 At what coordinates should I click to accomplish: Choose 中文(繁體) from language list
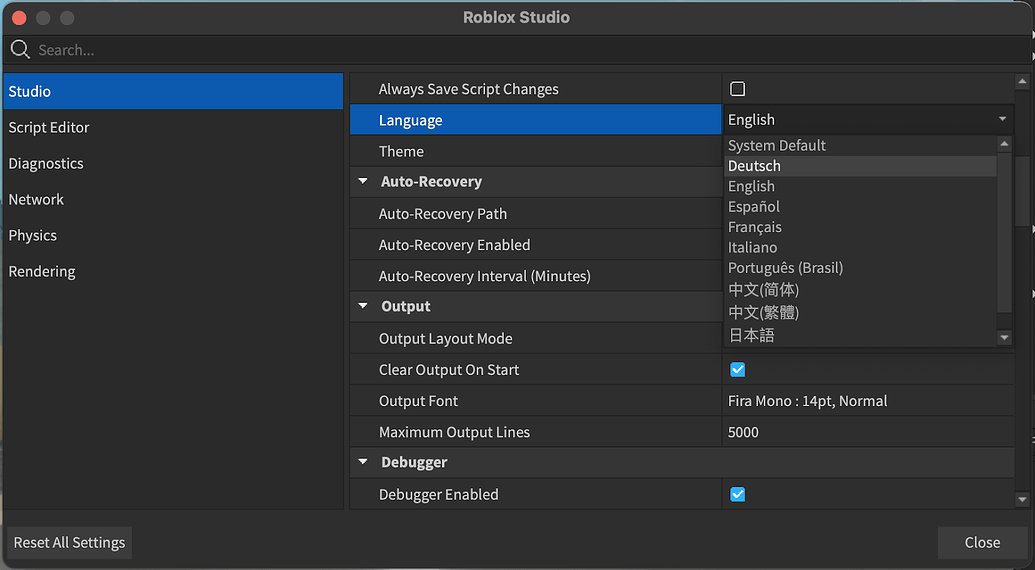860,312
